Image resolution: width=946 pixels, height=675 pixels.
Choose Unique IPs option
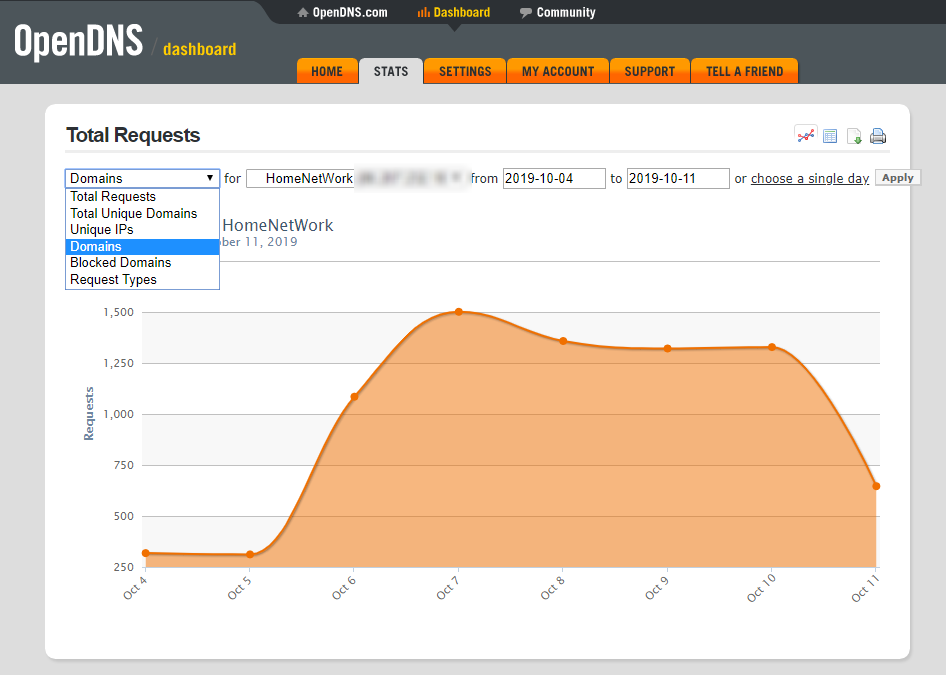click(142, 230)
